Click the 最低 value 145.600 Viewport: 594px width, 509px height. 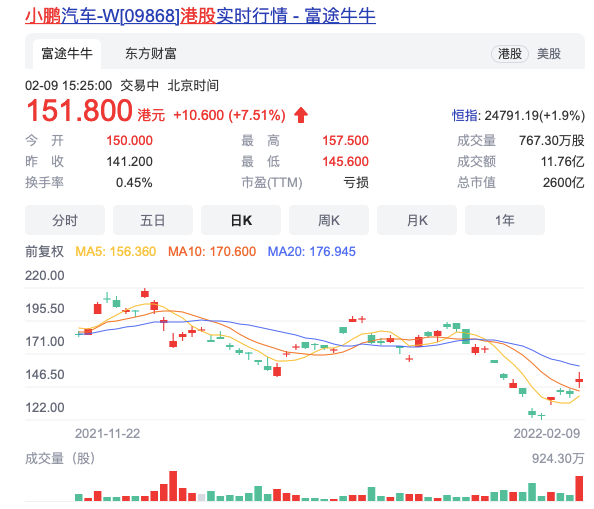click(345, 162)
